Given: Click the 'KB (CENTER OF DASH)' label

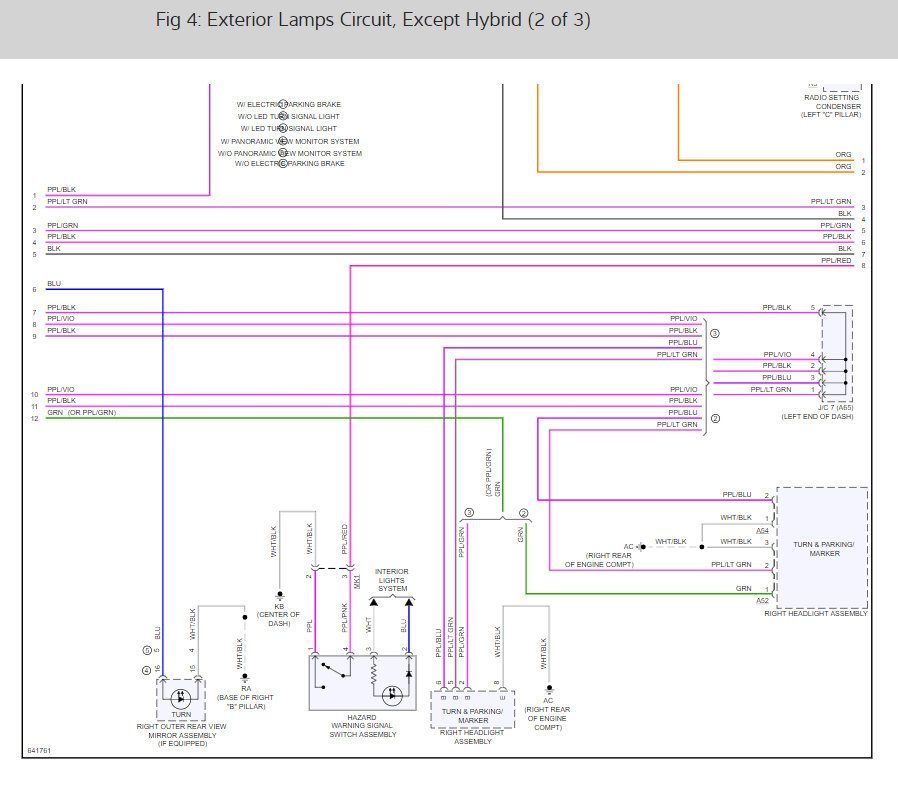Looking at the screenshot, I should pyautogui.click(x=278, y=615).
